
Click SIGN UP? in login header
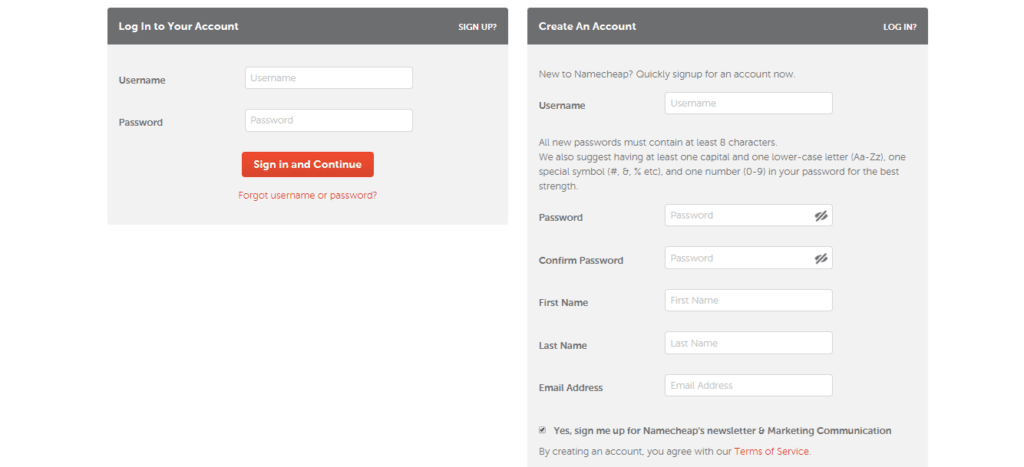pyautogui.click(x=477, y=27)
